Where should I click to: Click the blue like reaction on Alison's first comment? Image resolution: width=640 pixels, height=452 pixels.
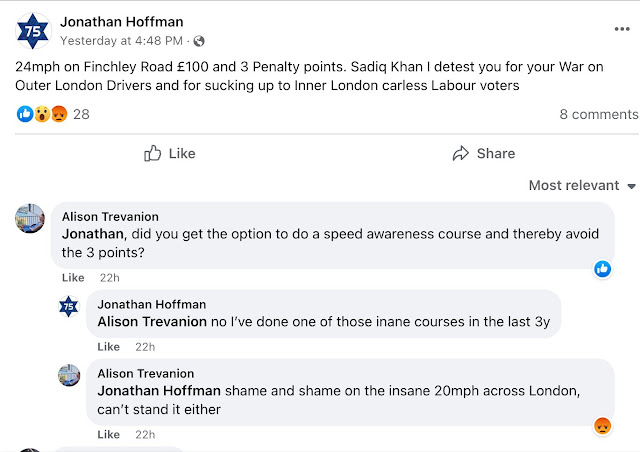click(602, 268)
